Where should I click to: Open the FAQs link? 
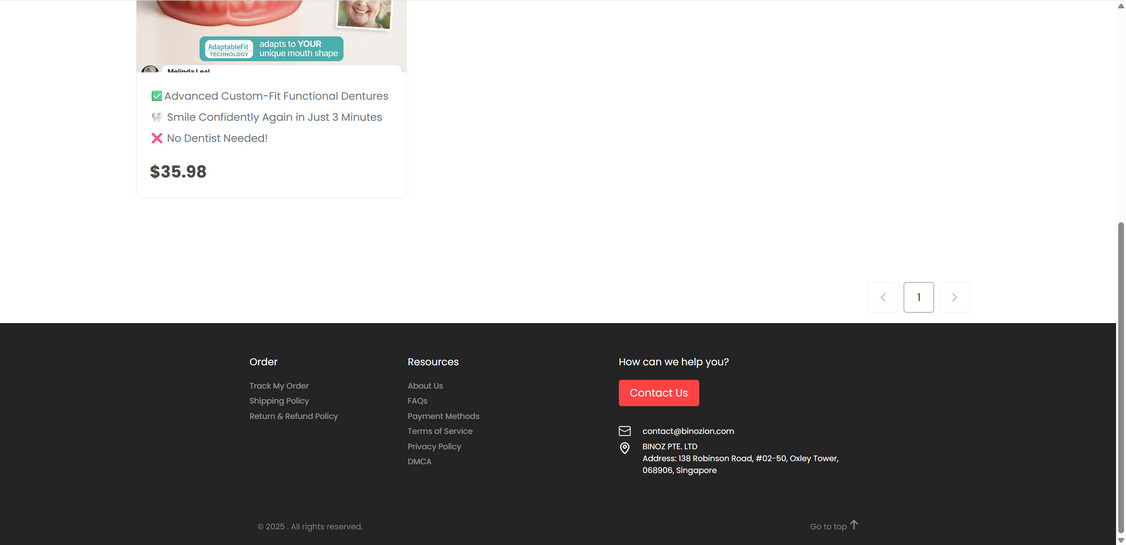[x=417, y=401]
